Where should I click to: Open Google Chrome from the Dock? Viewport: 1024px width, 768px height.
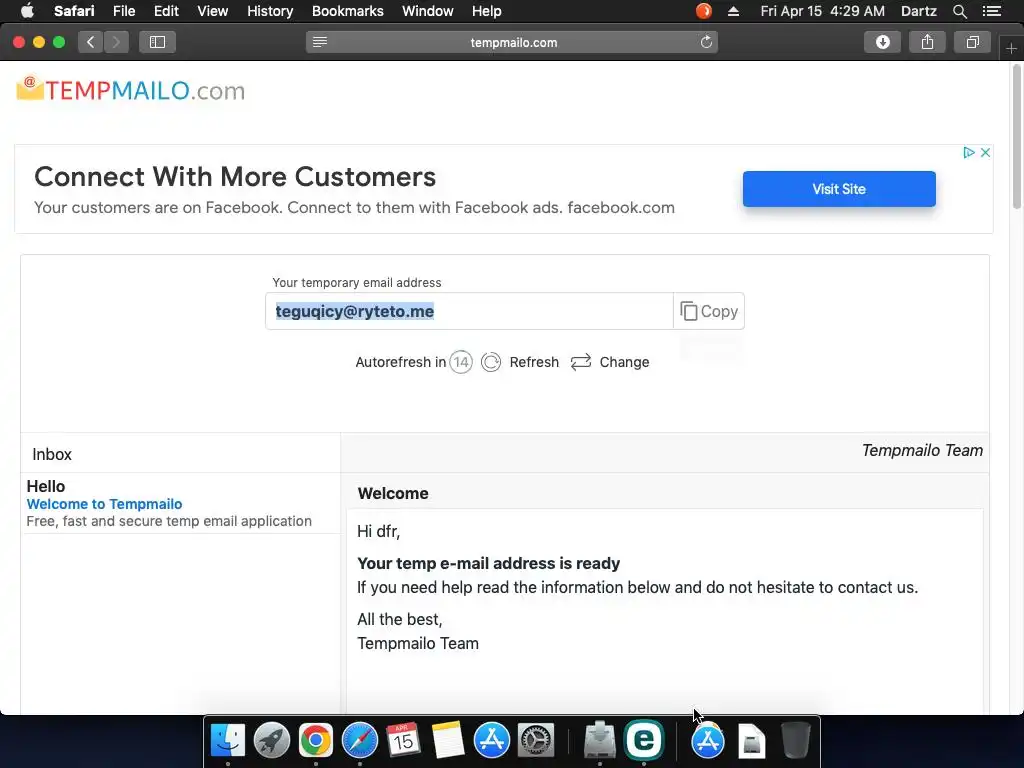coord(316,741)
